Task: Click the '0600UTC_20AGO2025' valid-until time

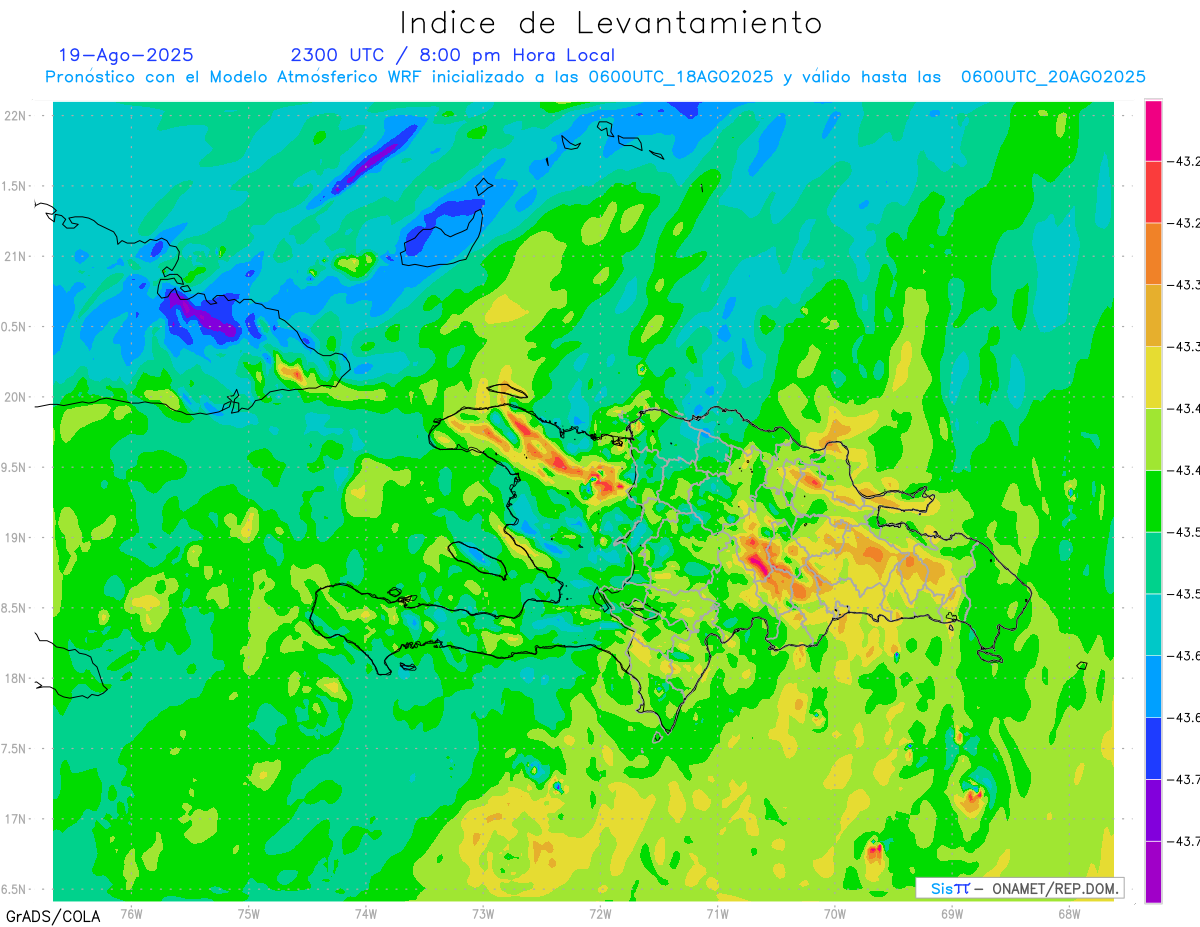Action: point(1053,77)
